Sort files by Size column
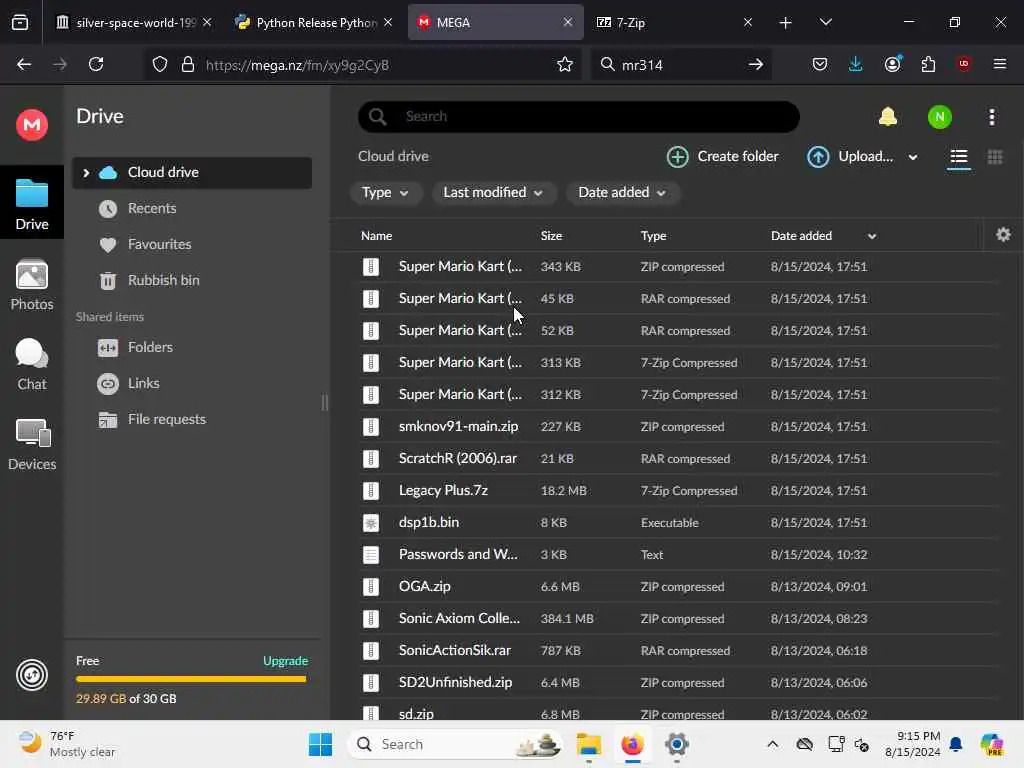 pos(551,236)
